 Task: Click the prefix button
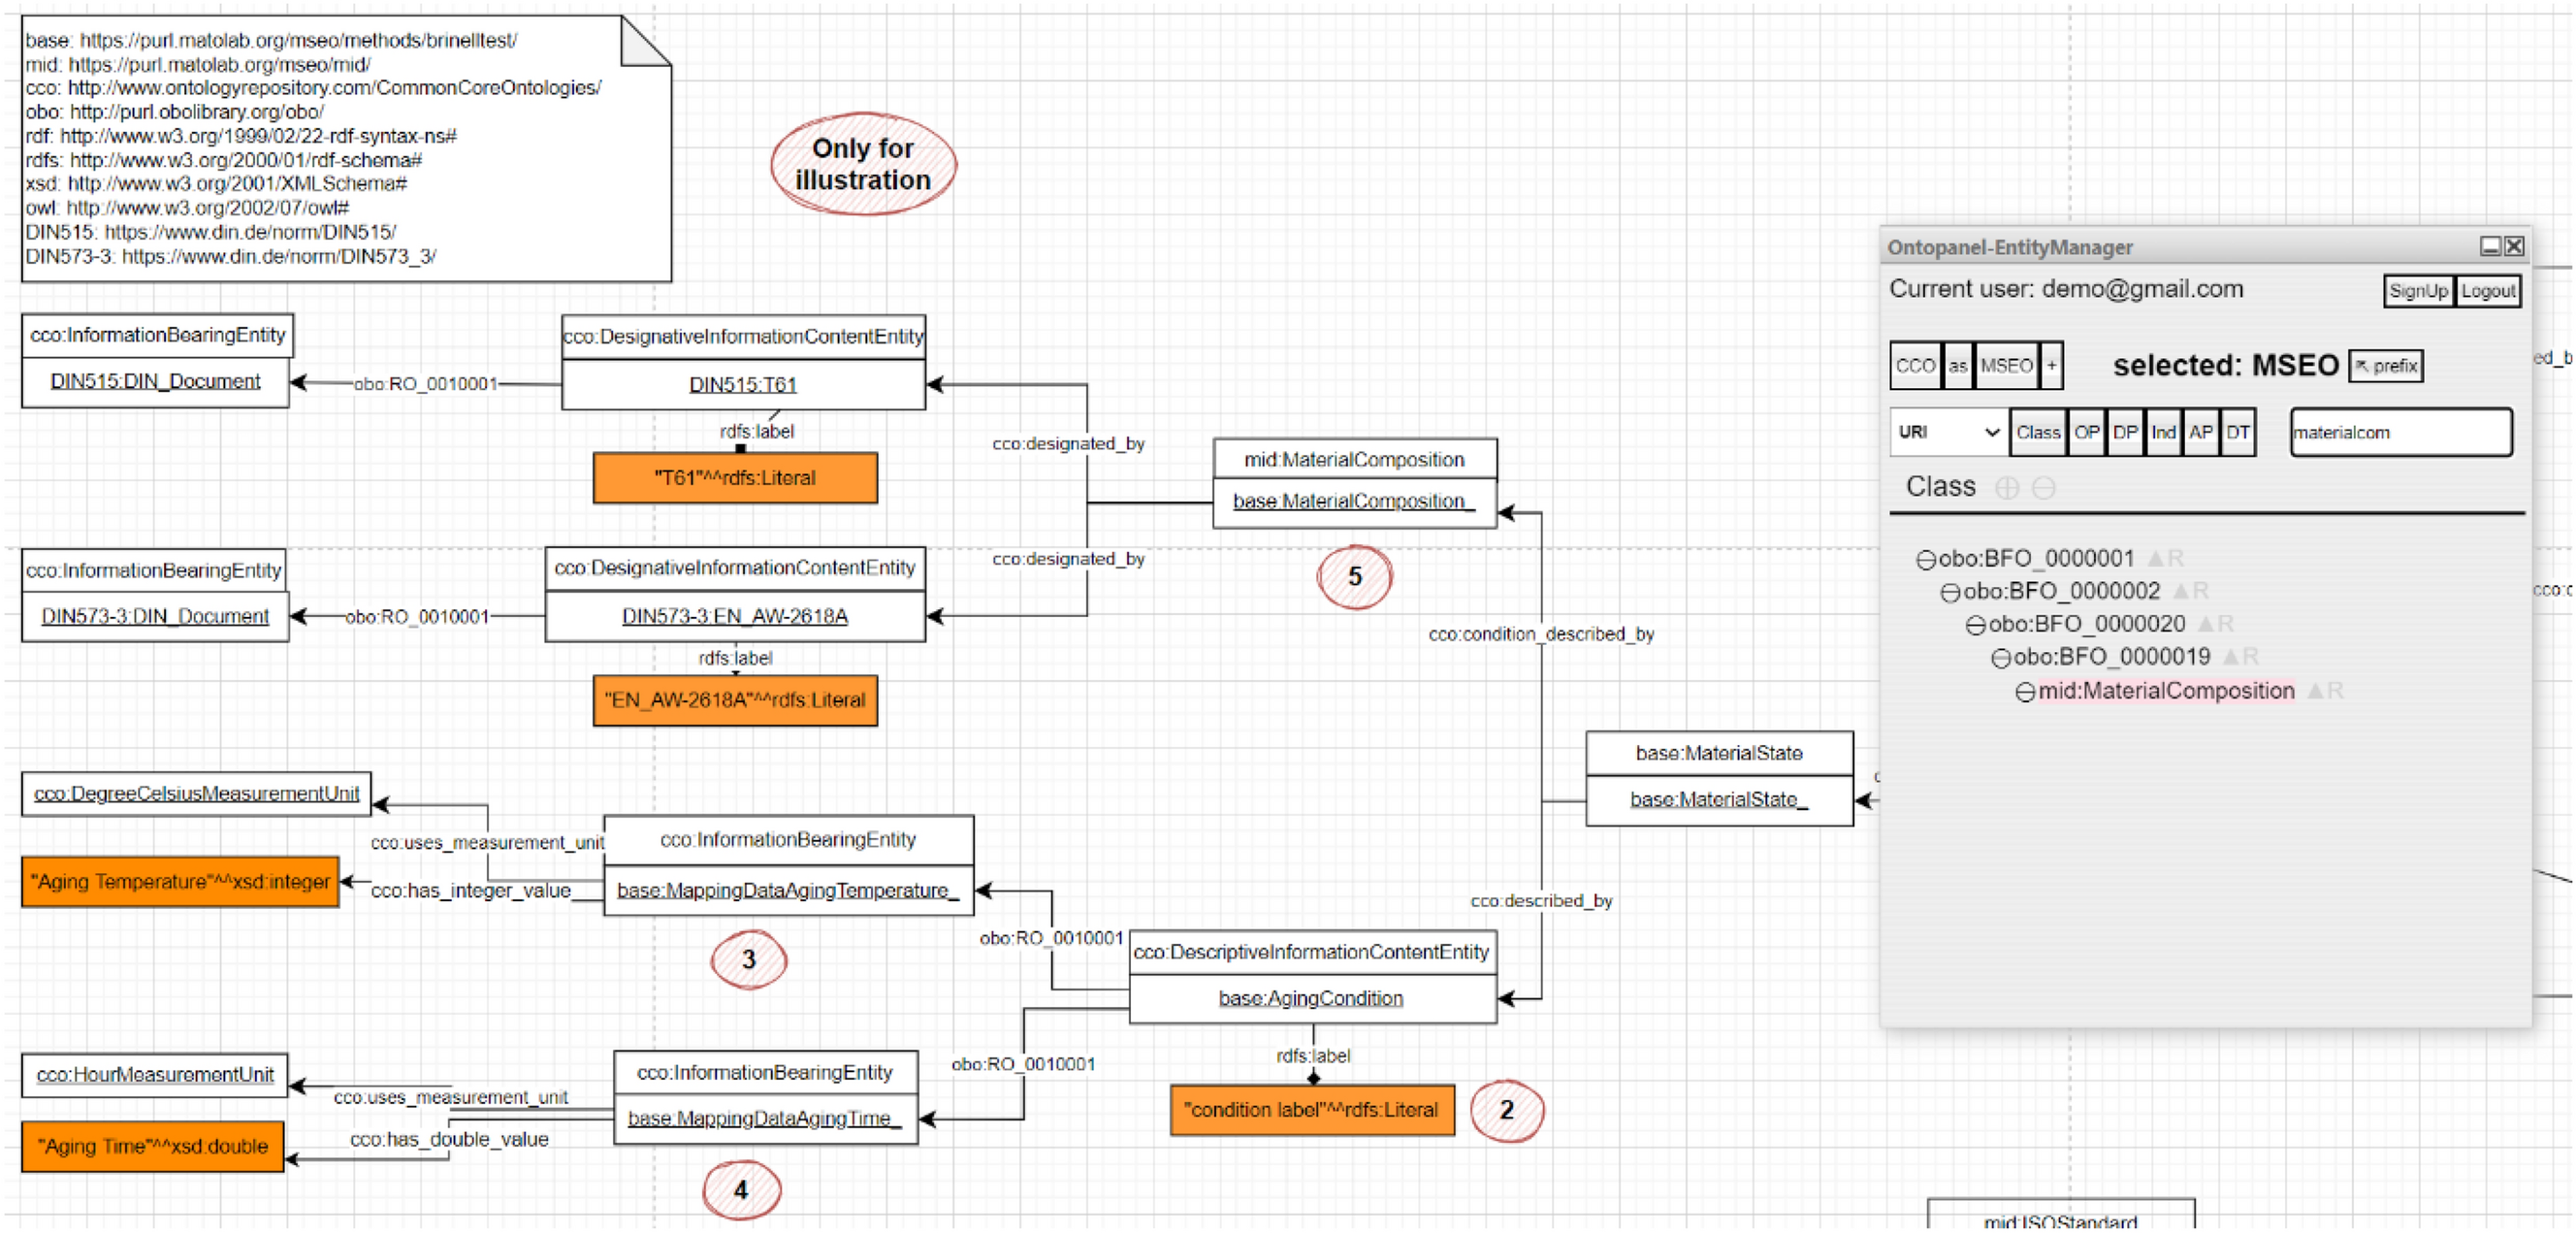[x=2385, y=365]
